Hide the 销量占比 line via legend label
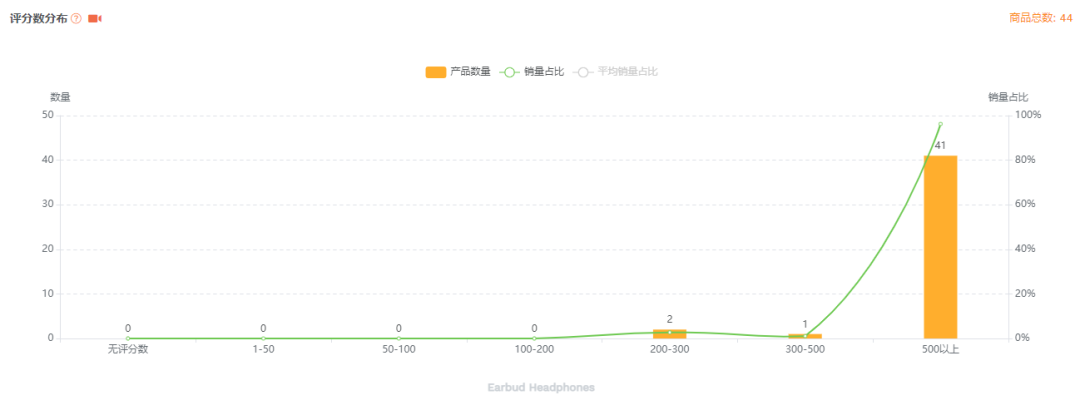Image resolution: width=1080 pixels, height=405 pixels. point(544,72)
